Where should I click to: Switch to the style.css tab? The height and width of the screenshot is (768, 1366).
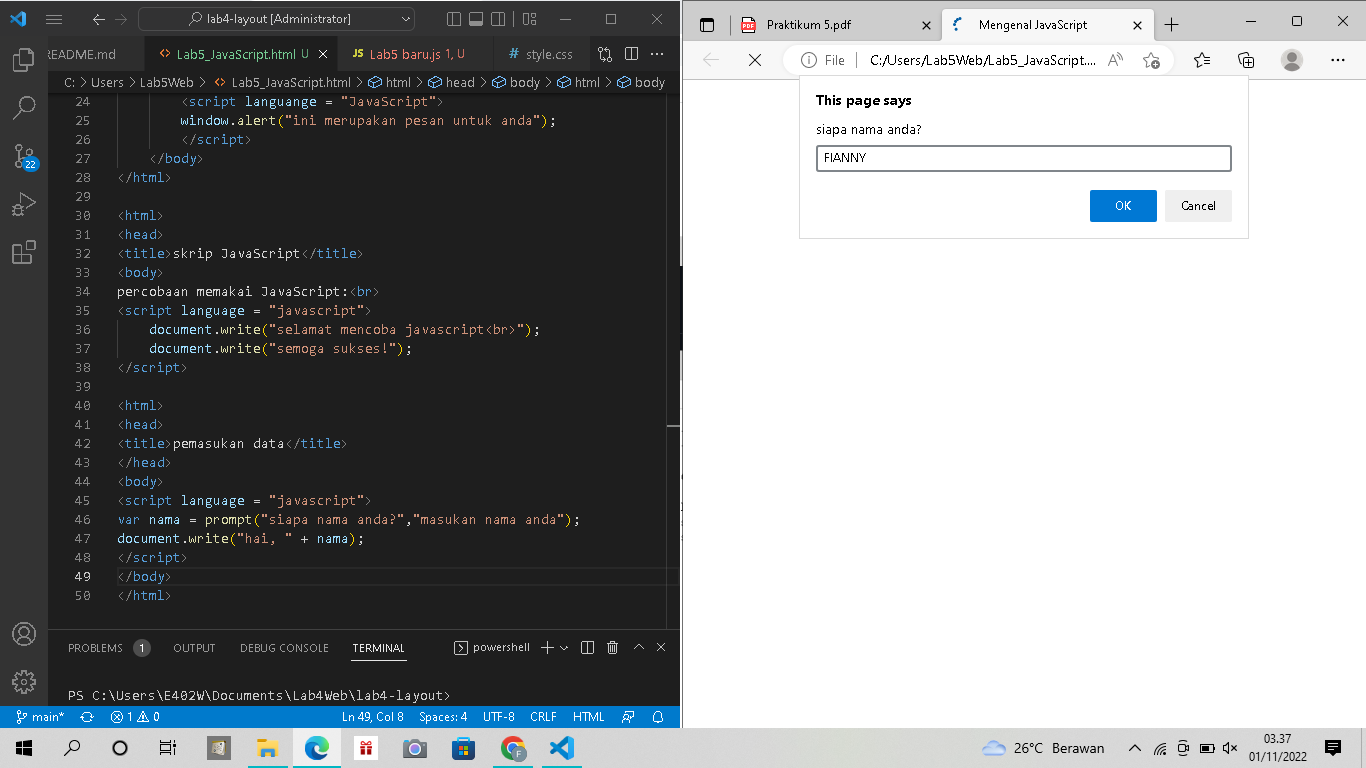[541, 55]
